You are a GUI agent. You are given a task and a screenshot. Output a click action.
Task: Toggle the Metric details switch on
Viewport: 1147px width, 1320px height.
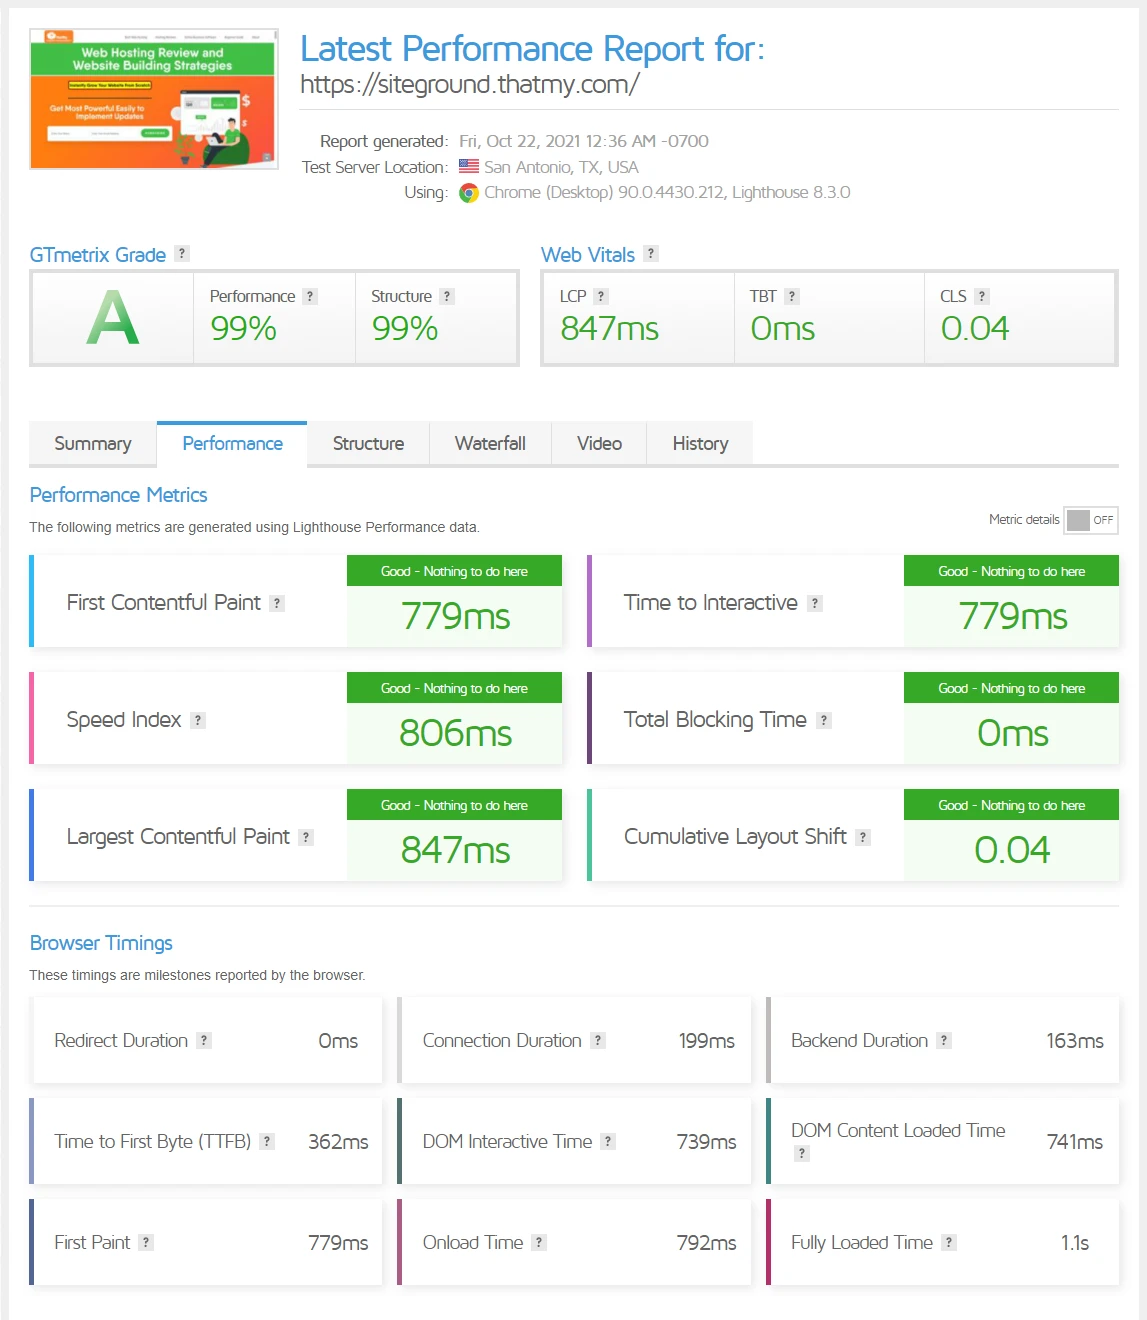point(1090,520)
